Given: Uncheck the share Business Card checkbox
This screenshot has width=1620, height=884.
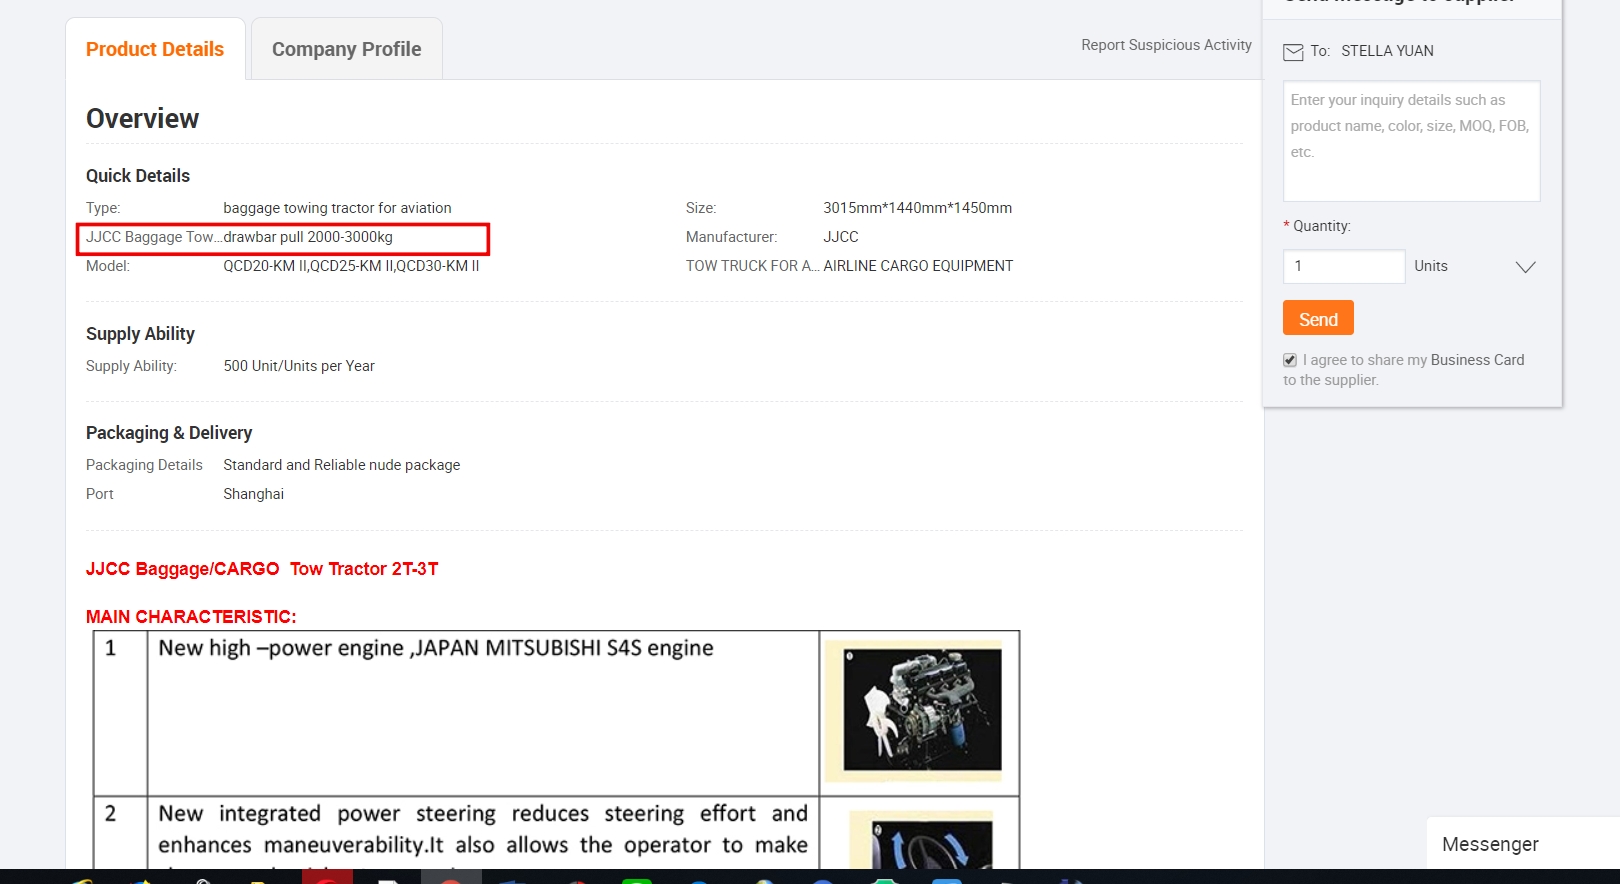Looking at the screenshot, I should [x=1290, y=360].
